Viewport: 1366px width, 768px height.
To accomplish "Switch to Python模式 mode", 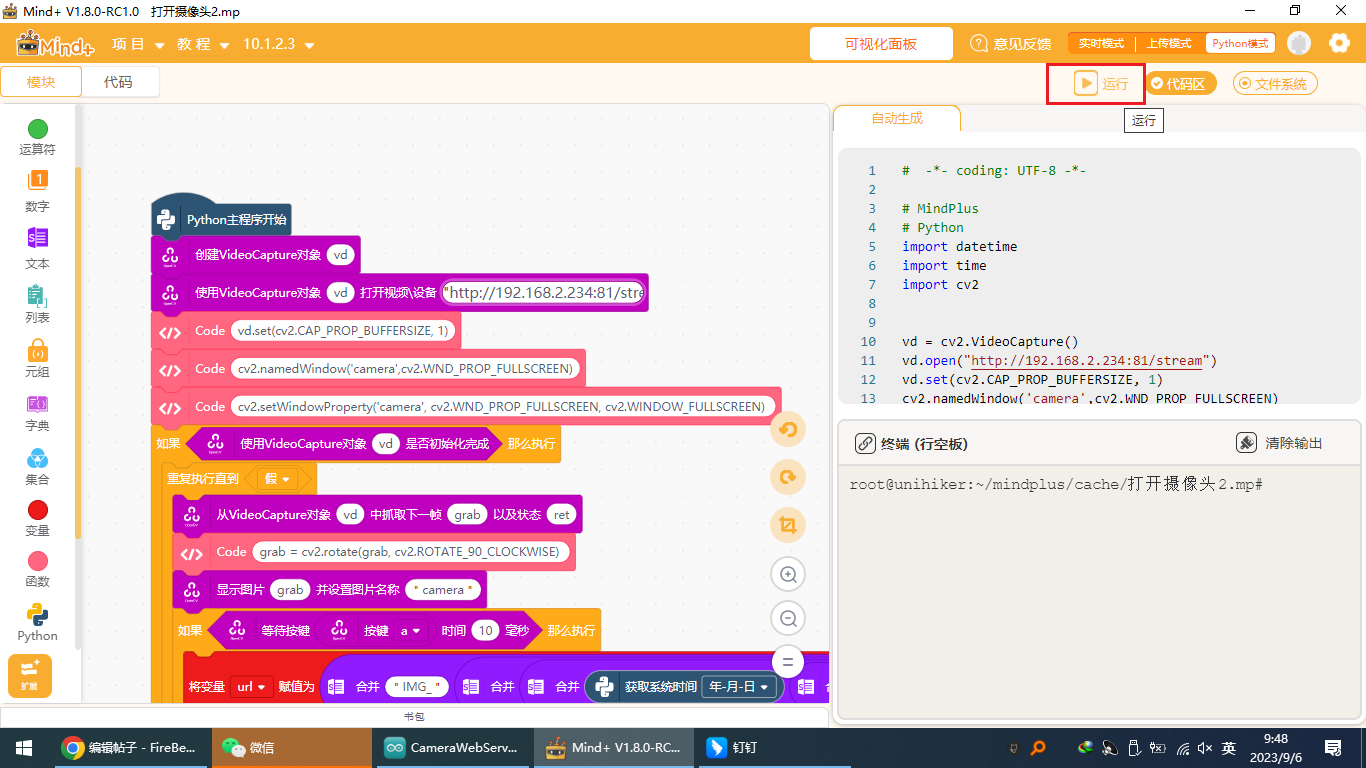I will pos(1240,44).
